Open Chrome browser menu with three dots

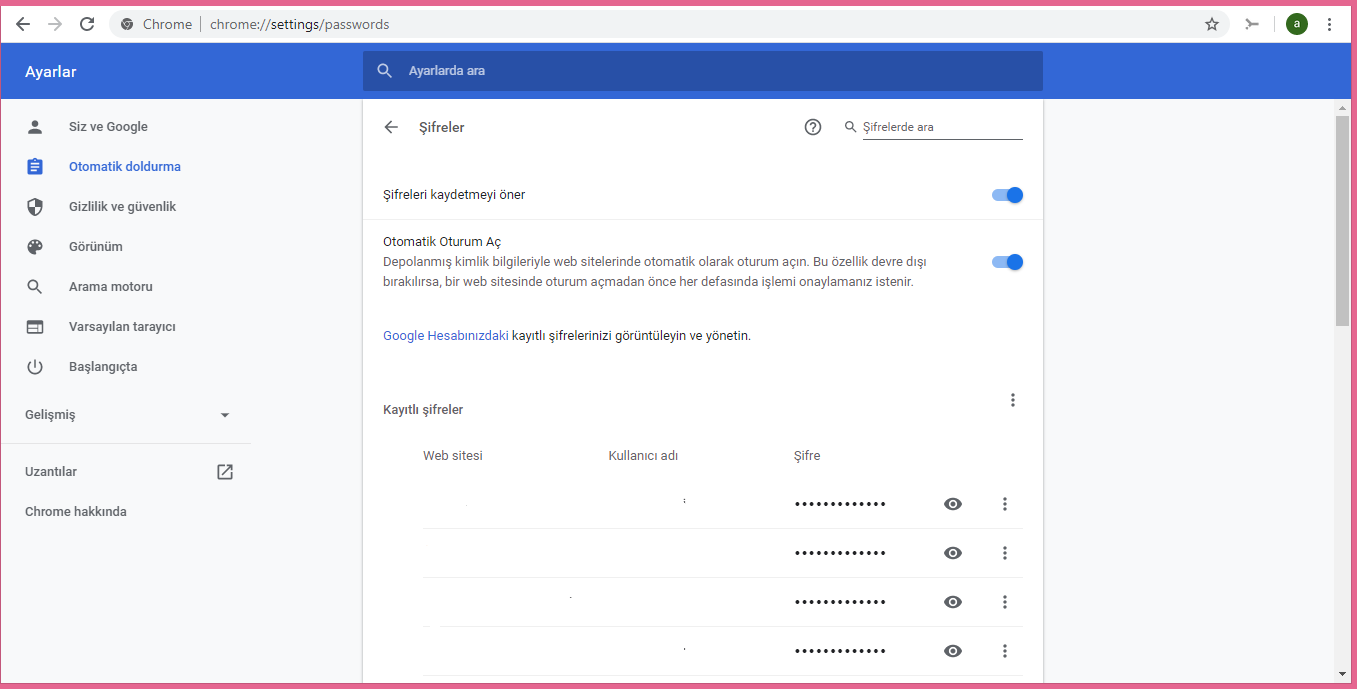(x=1329, y=23)
